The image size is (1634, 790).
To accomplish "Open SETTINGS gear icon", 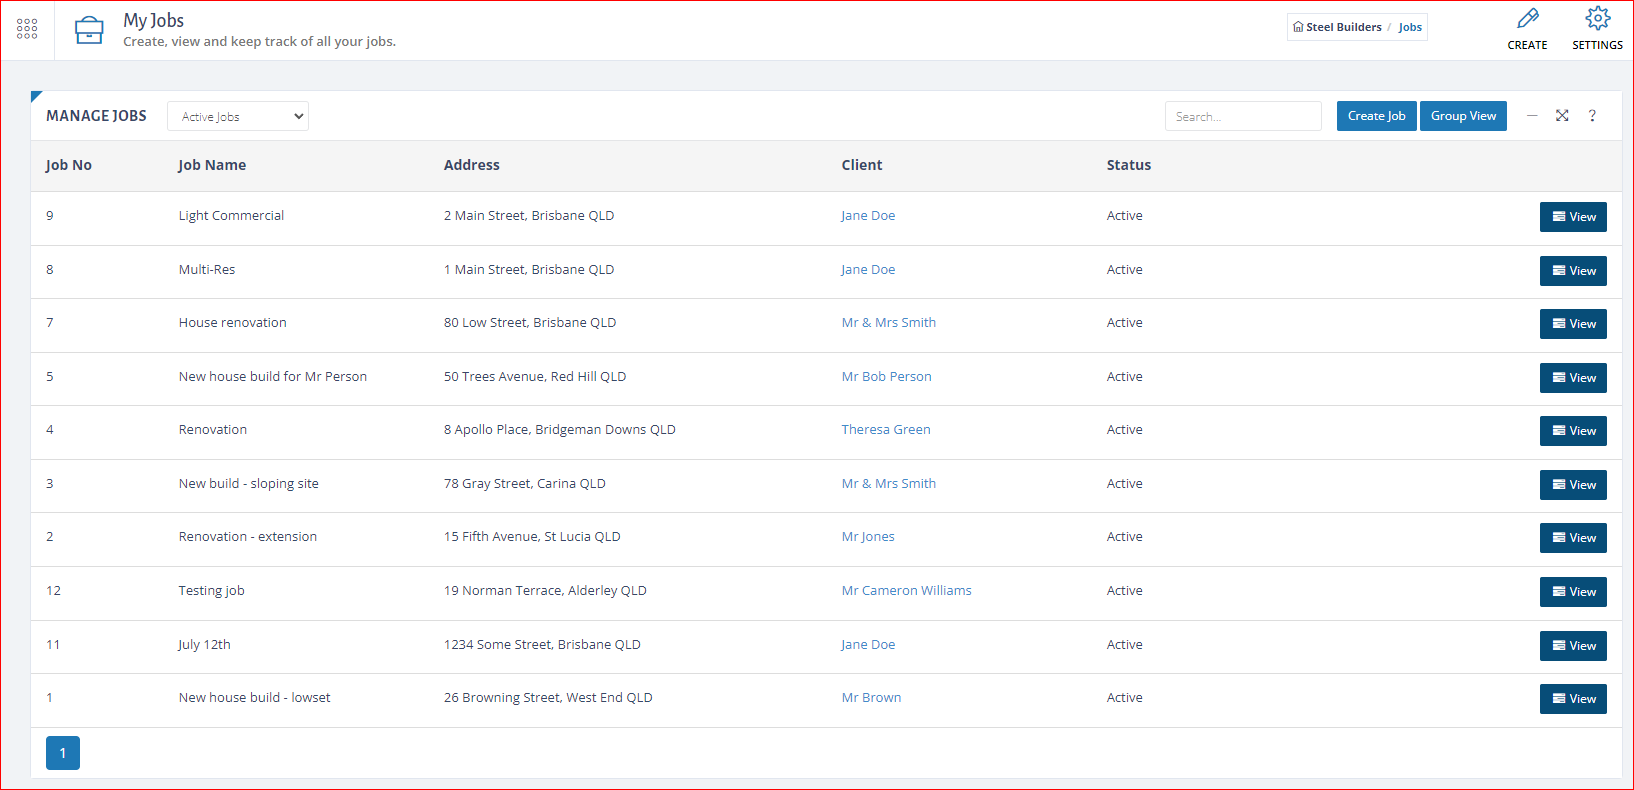I will point(1597,18).
